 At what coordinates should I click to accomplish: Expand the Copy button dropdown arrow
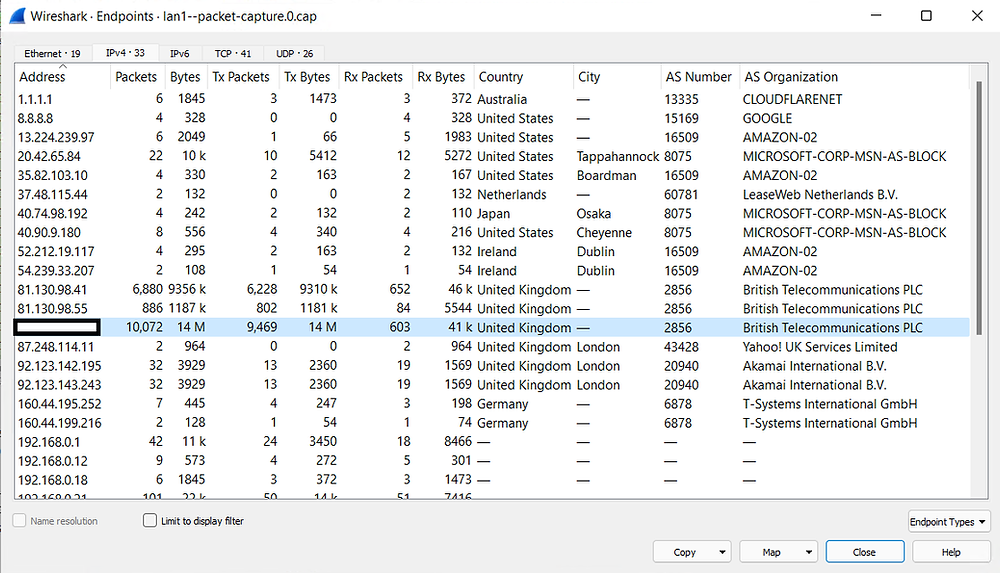[723, 552]
